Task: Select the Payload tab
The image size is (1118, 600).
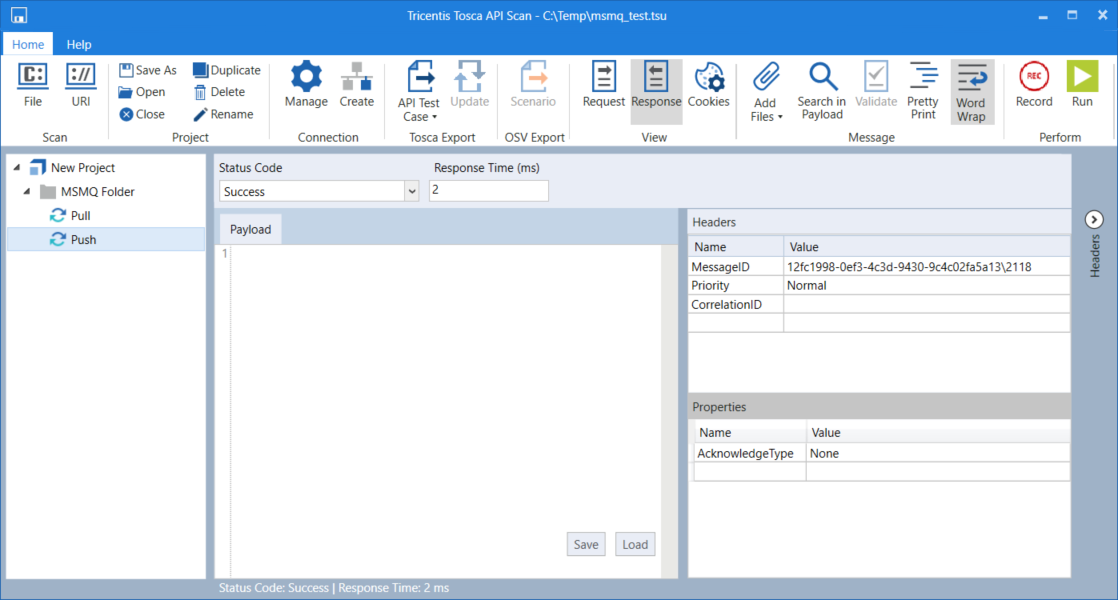Action: click(x=250, y=229)
